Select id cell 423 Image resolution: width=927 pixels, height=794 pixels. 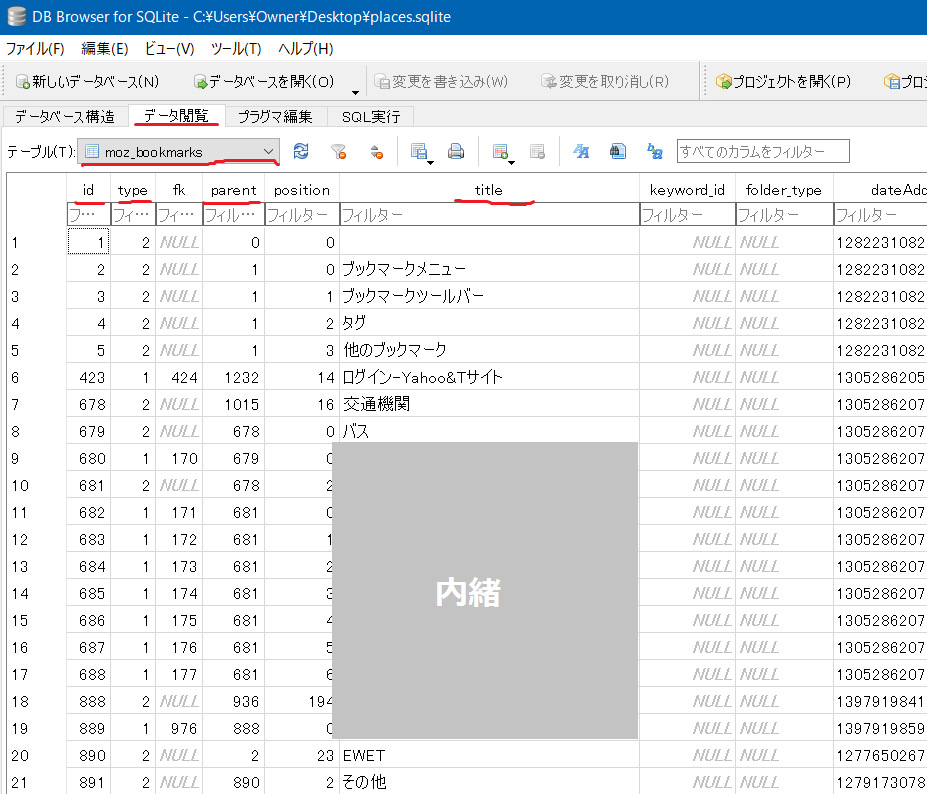coord(88,377)
